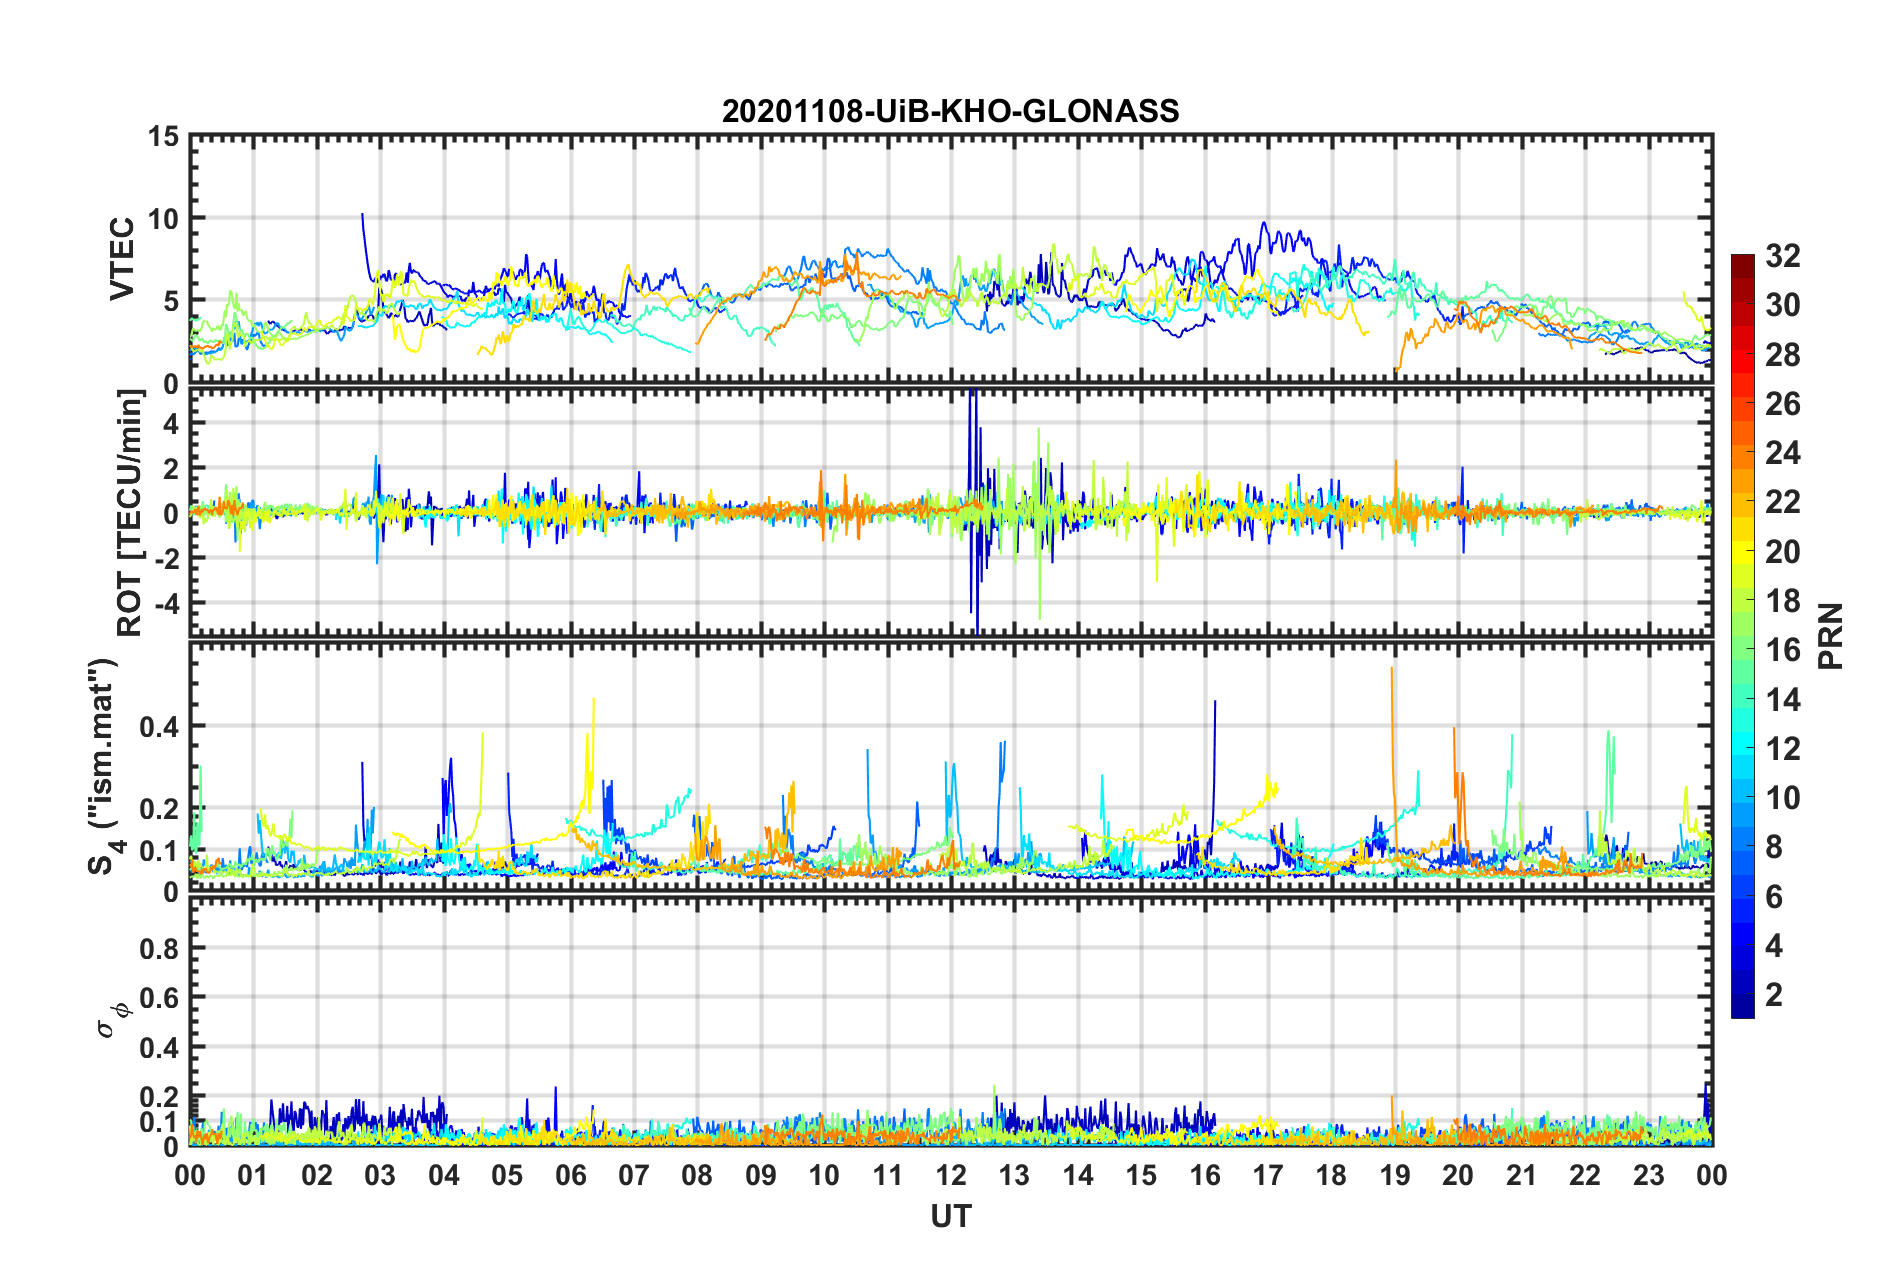Select the VTEC y-axis label
The width and height of the screenshot is (1902, 1272).
[122, 258]
